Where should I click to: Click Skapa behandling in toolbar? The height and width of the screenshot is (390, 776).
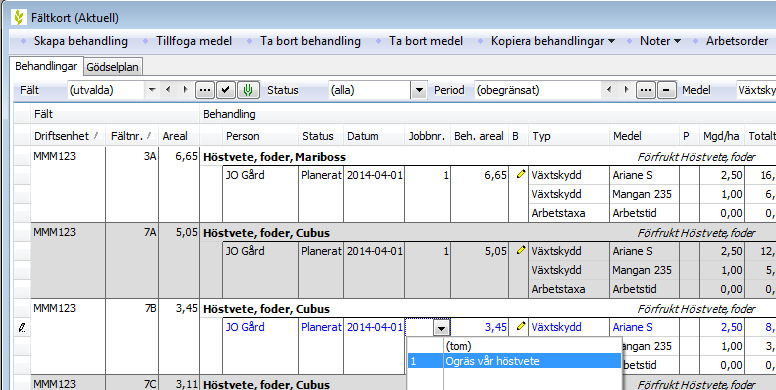[80, 41]
